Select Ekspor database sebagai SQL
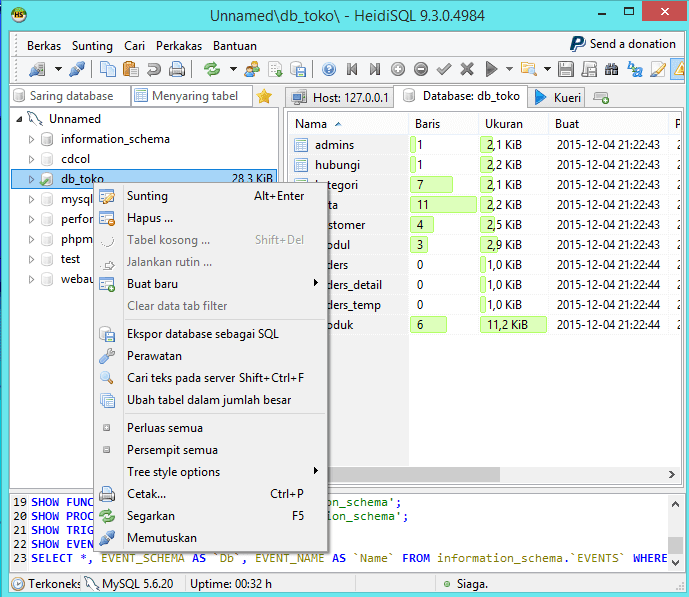Viewport: 689px width, 597px height. tap(211, 334)
